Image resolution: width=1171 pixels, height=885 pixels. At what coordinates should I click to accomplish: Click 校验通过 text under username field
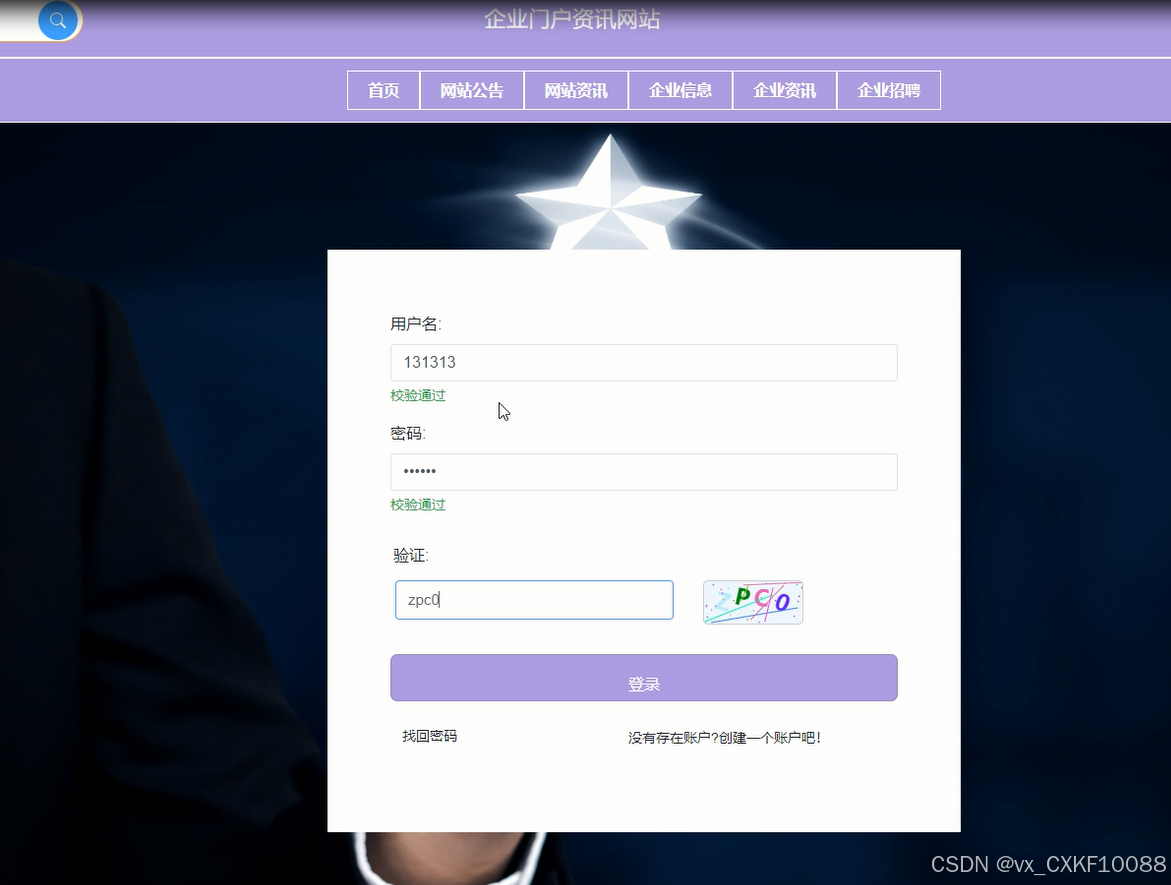point(418,396)
